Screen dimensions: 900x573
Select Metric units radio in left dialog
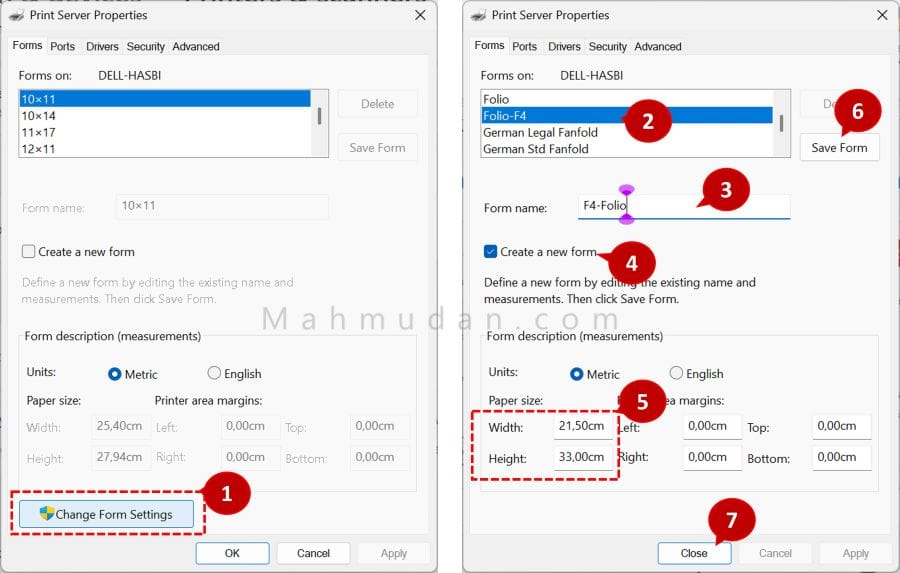pos(115,374)
